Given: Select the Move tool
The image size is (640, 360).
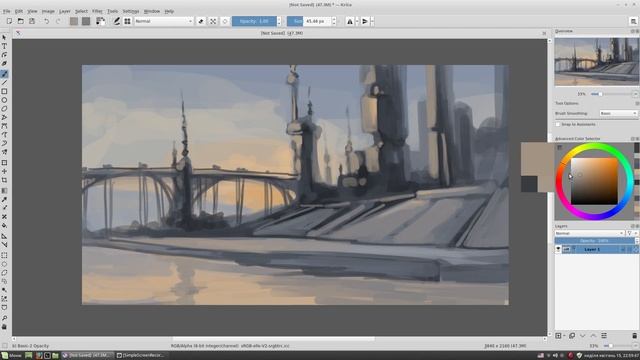Looking at the screenshot, I should pyautogui.click(x=4, y=171).
